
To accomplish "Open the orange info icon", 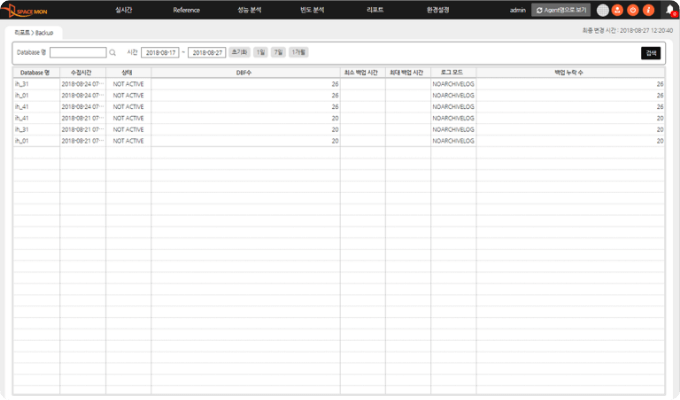I will pos(648,10).
